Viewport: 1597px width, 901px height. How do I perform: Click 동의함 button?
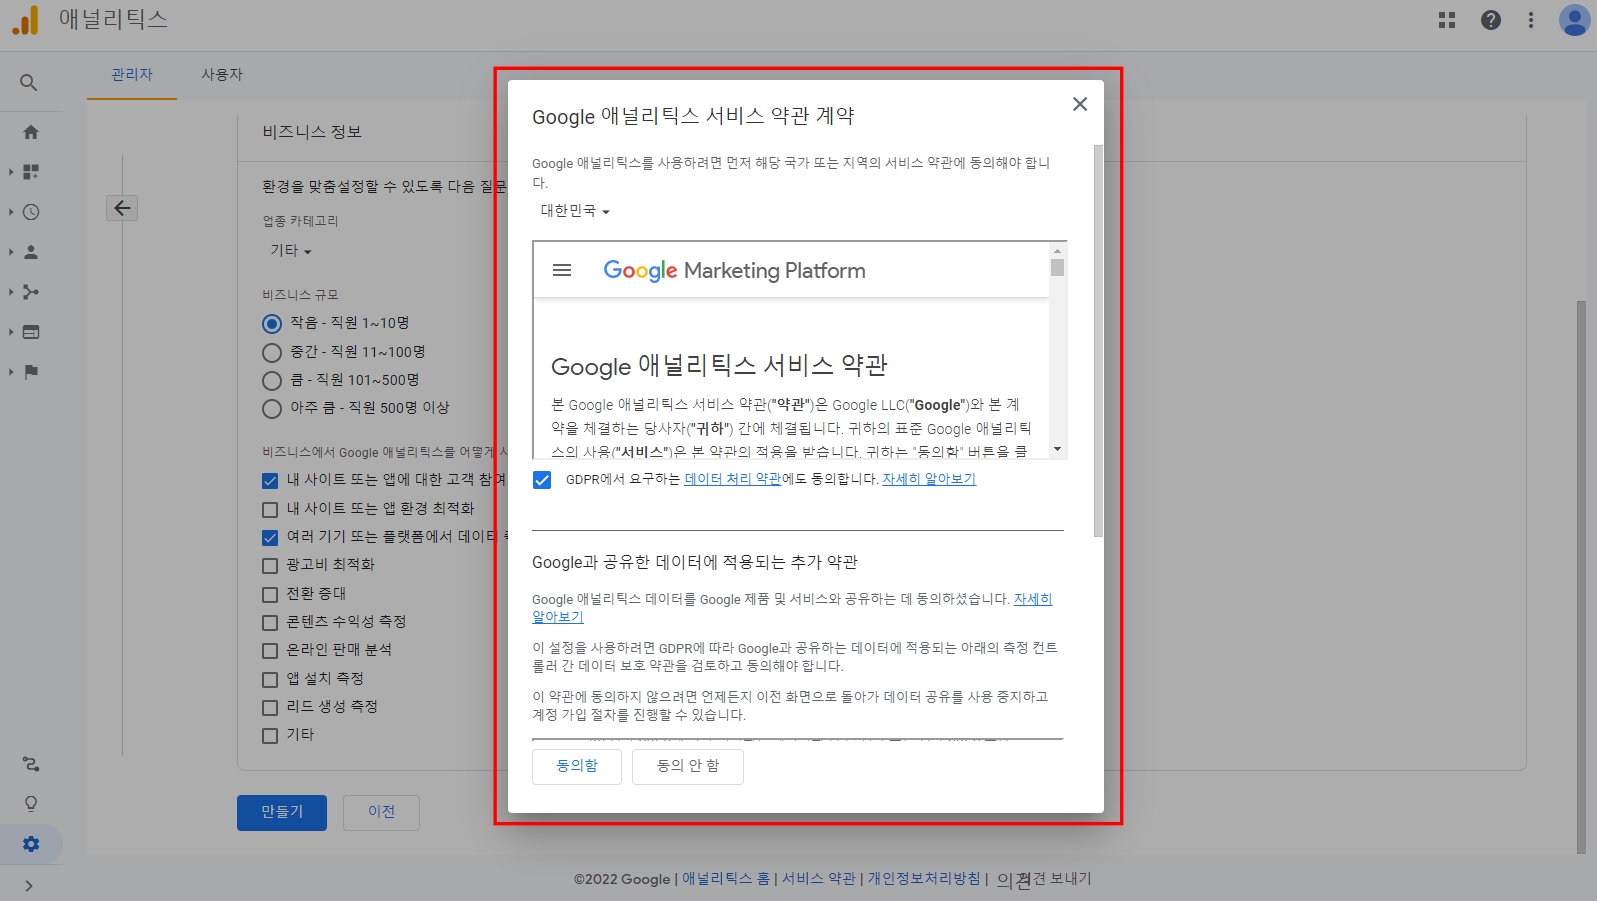(577, 766)
